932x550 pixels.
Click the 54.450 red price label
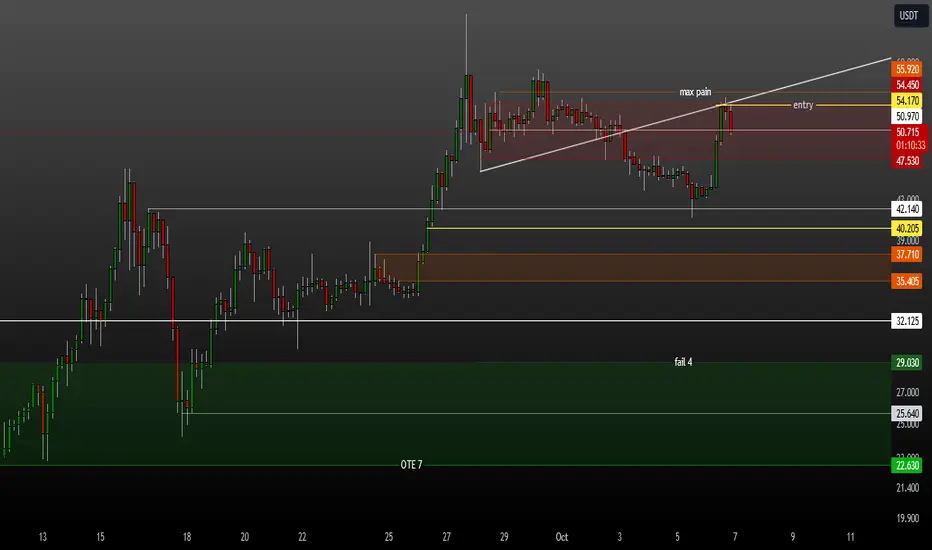coord(907,85)
